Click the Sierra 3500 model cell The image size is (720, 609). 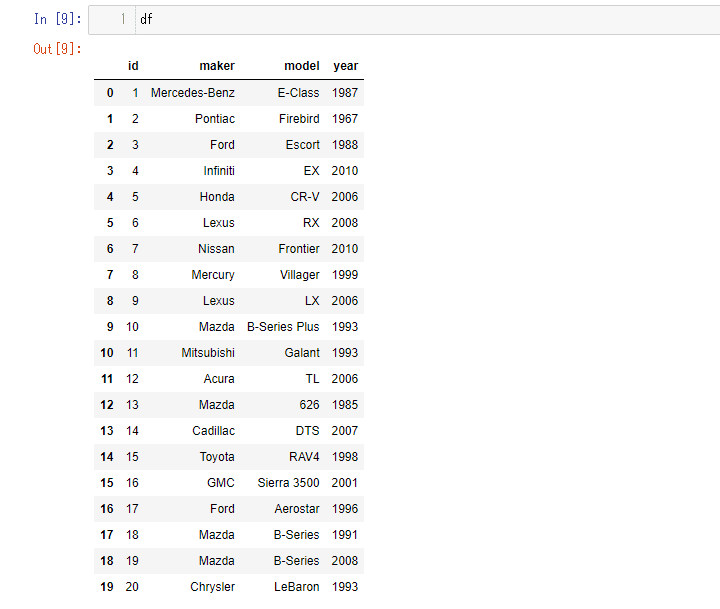click(288, 483)
